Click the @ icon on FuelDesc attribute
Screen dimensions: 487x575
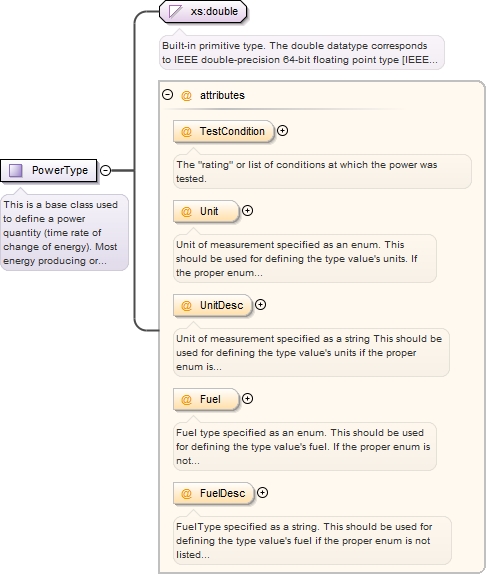(186, 494)
